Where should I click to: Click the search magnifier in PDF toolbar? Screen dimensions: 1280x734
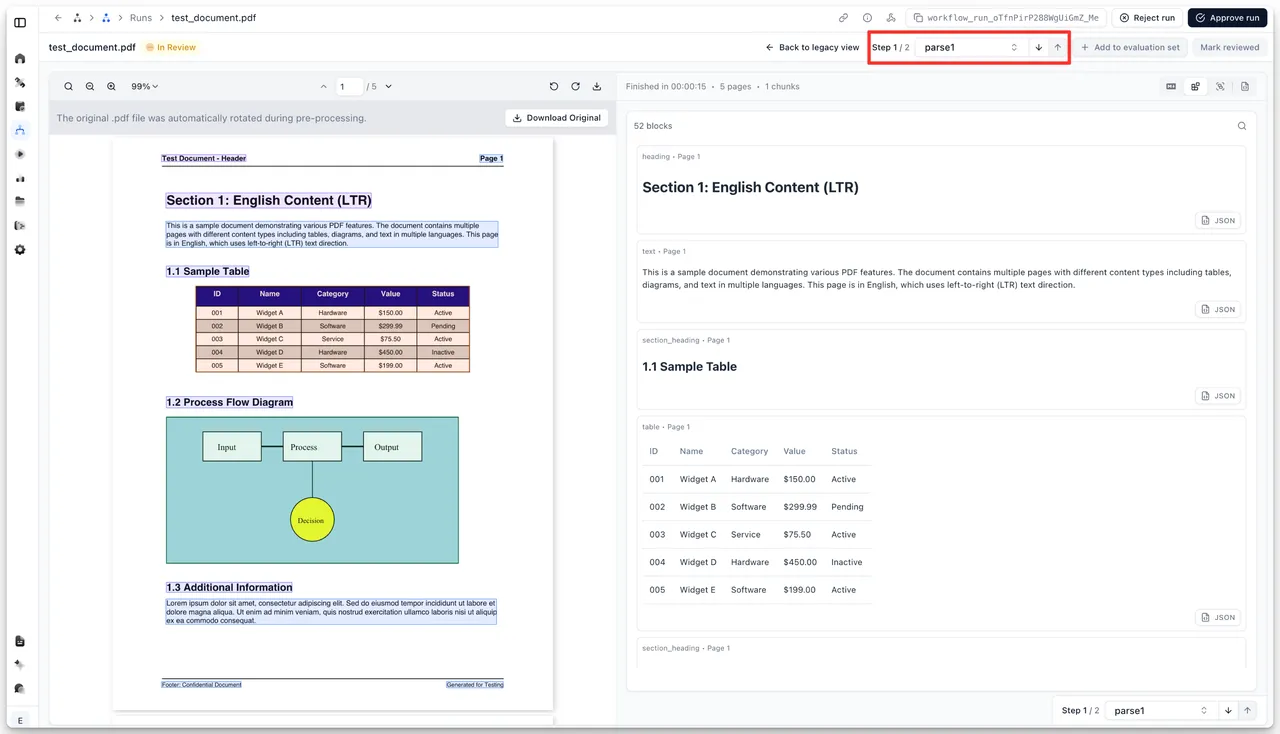click(x=69, y=87)
